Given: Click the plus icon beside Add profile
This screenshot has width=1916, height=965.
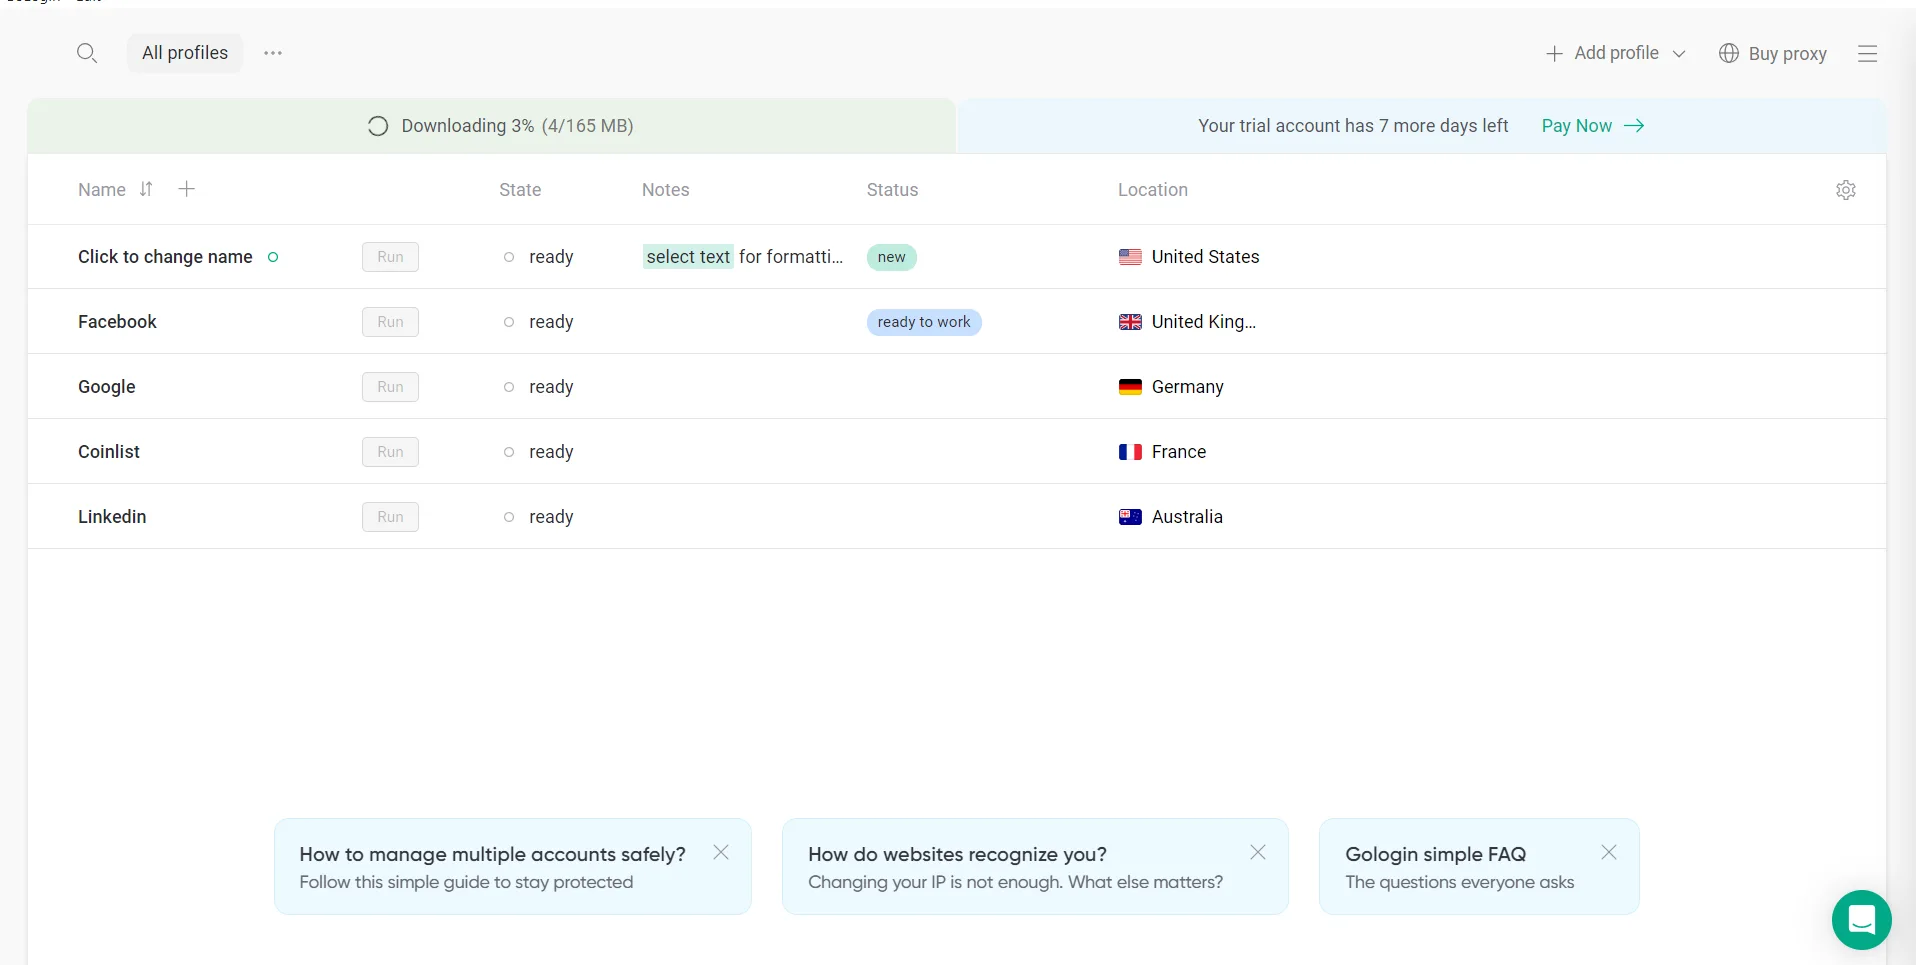Looking at the screenshot, I should (x=1554, y=54).
